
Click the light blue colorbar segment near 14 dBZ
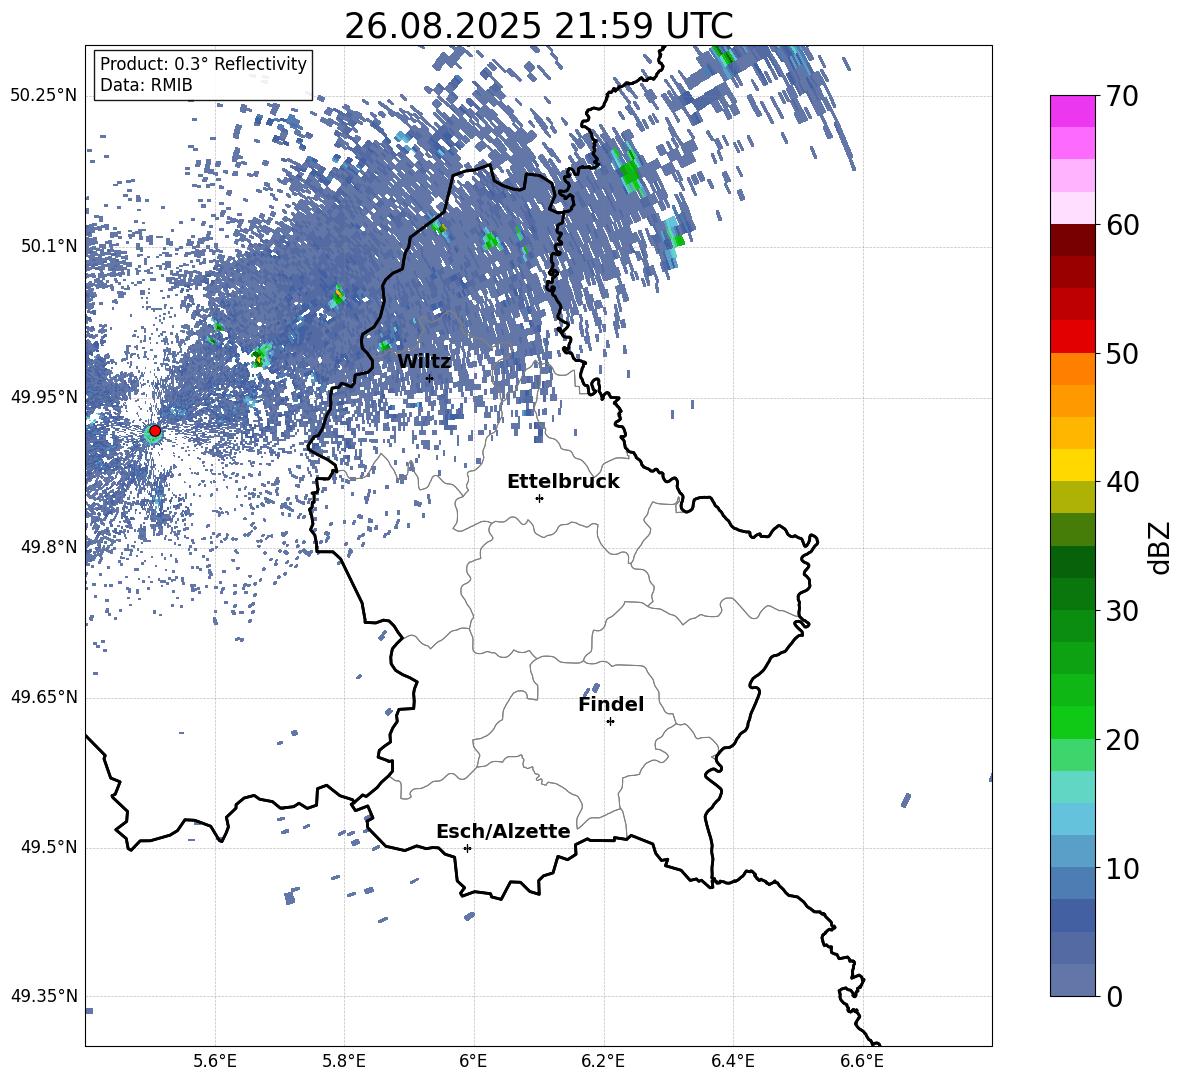(1073, 819)
